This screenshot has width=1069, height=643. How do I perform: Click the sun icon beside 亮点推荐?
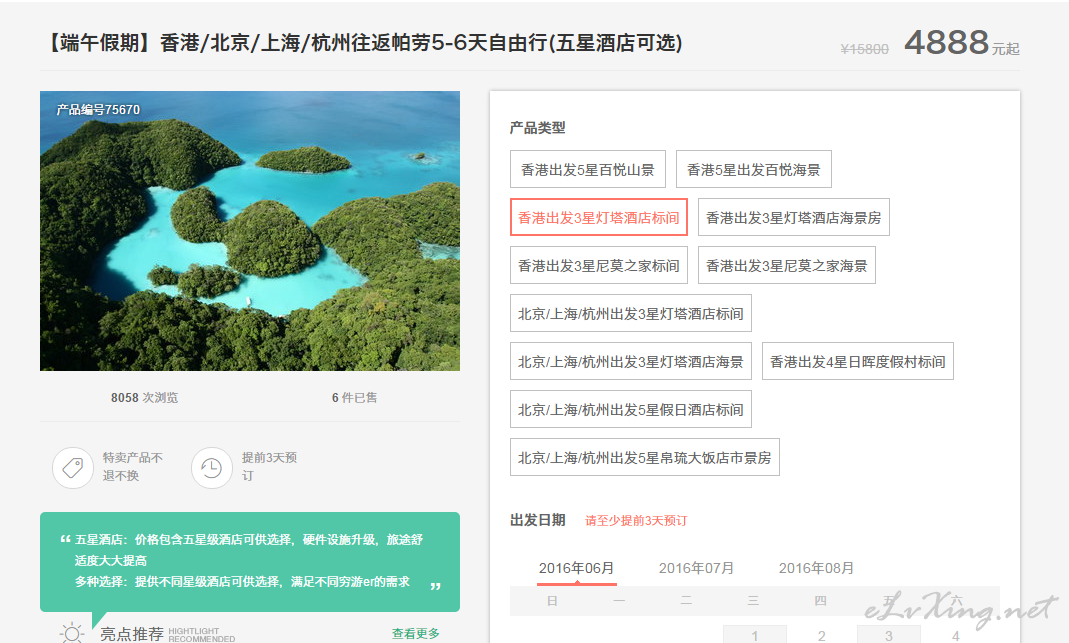tap(72, 633)
